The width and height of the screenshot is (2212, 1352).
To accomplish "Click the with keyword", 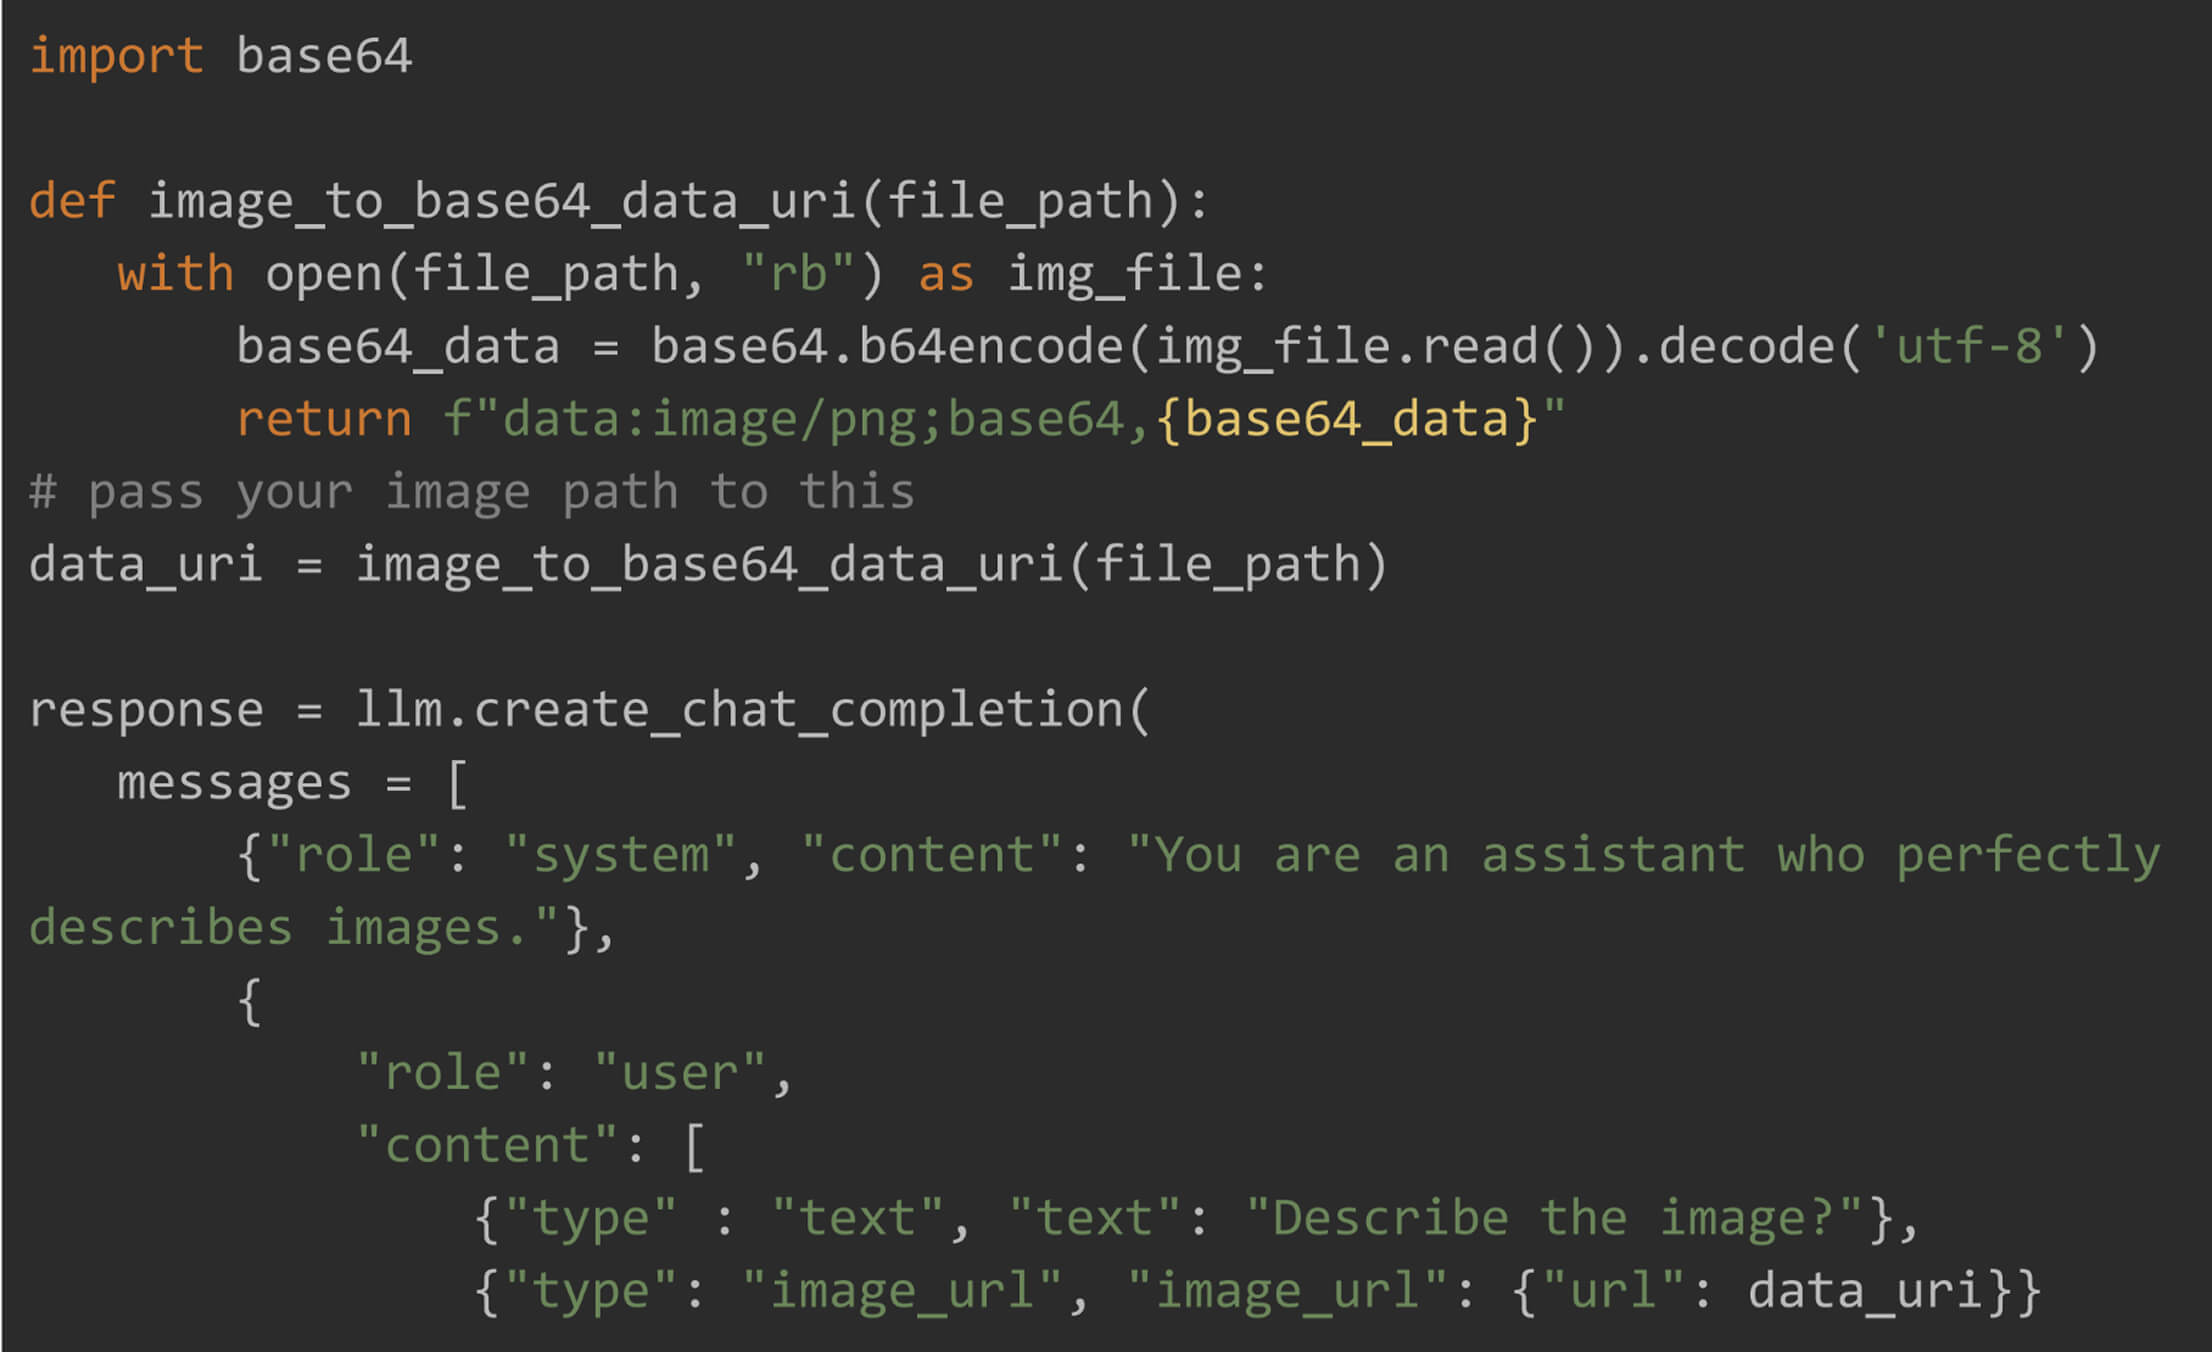I will (176, 274).
